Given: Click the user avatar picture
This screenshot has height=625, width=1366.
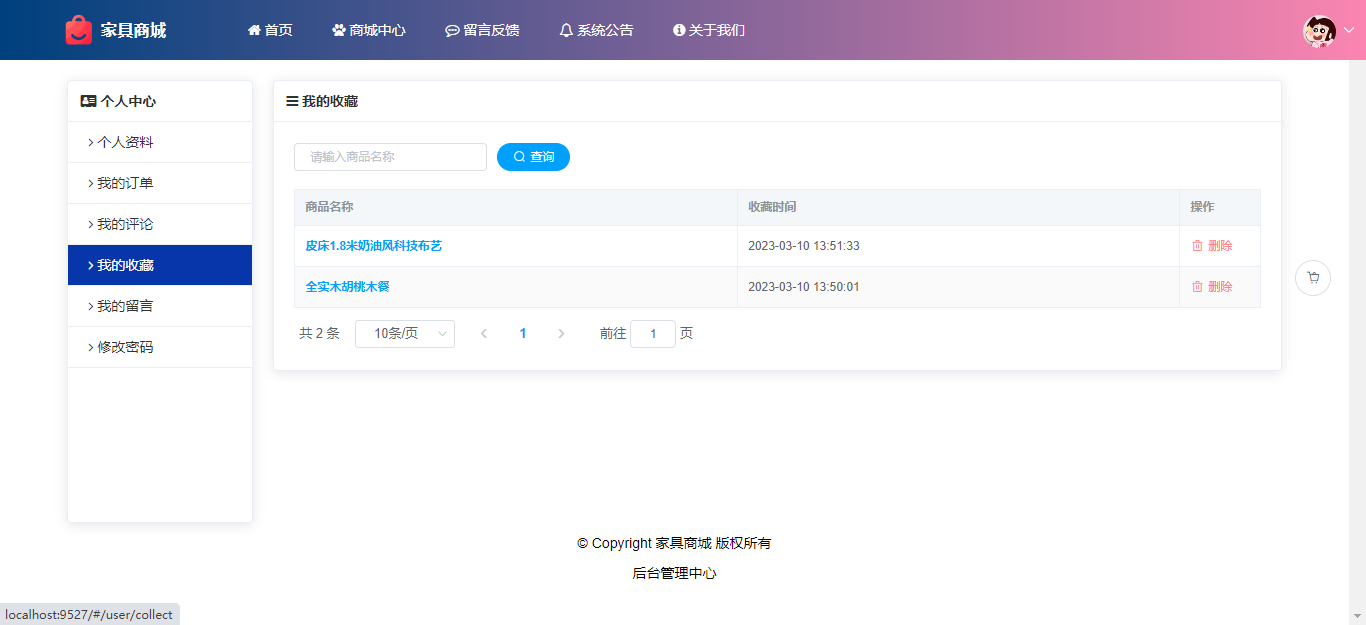Looking at the screenshot, I should 1319,31.
